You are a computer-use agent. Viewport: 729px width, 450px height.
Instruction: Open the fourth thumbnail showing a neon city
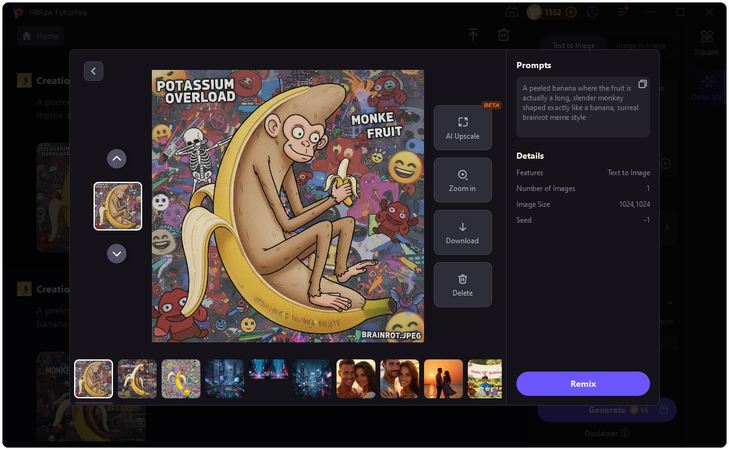click(225, 379)
